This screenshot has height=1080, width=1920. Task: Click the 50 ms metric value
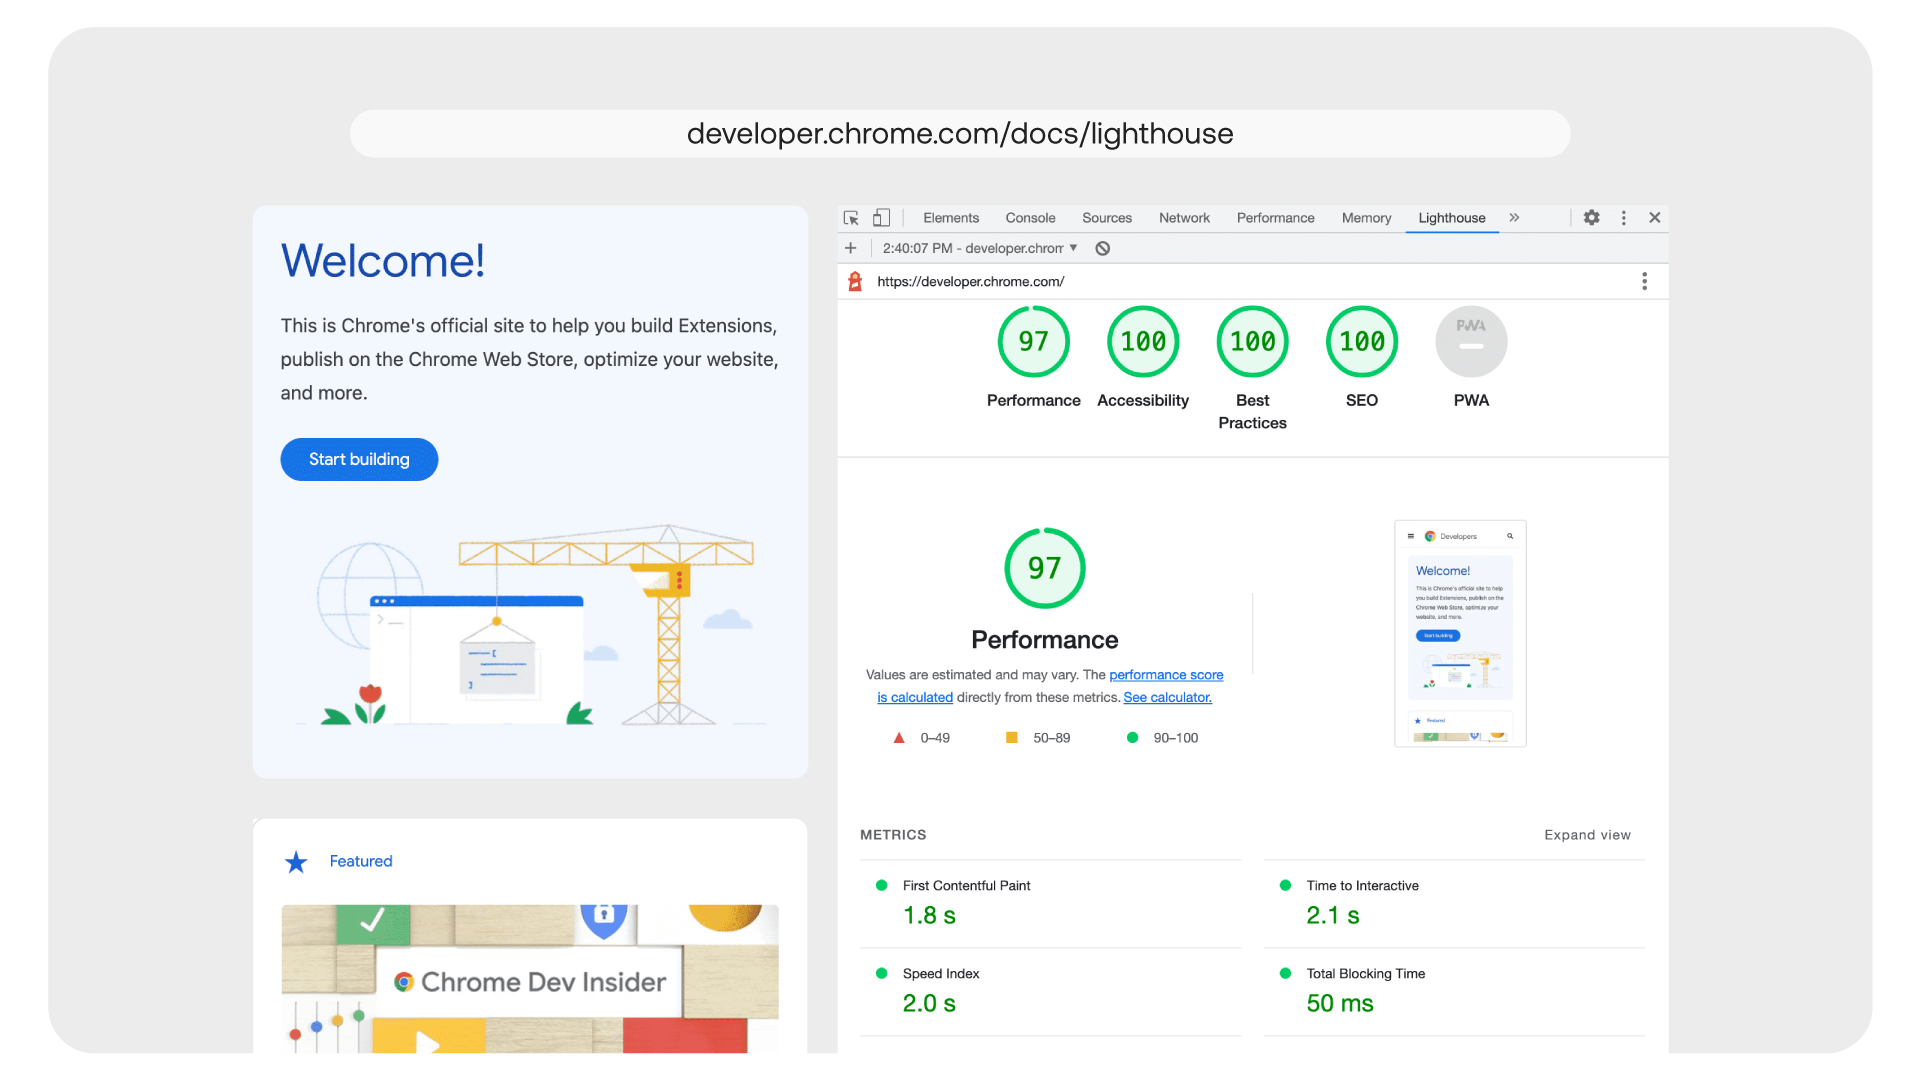click(1340, 1003)
